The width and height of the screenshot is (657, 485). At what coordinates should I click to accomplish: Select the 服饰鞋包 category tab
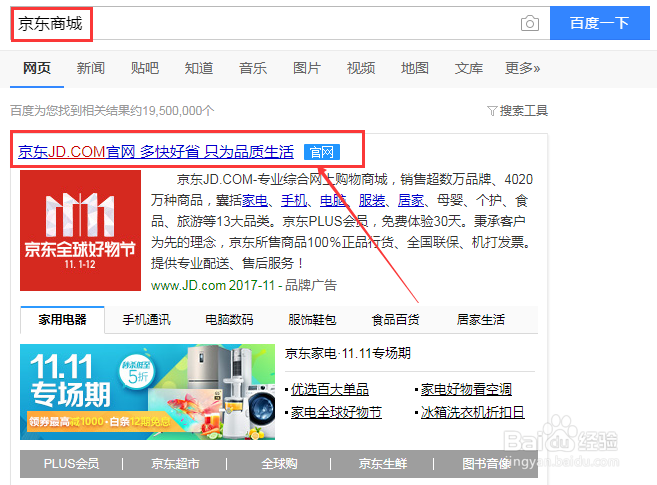coord(312,320)
